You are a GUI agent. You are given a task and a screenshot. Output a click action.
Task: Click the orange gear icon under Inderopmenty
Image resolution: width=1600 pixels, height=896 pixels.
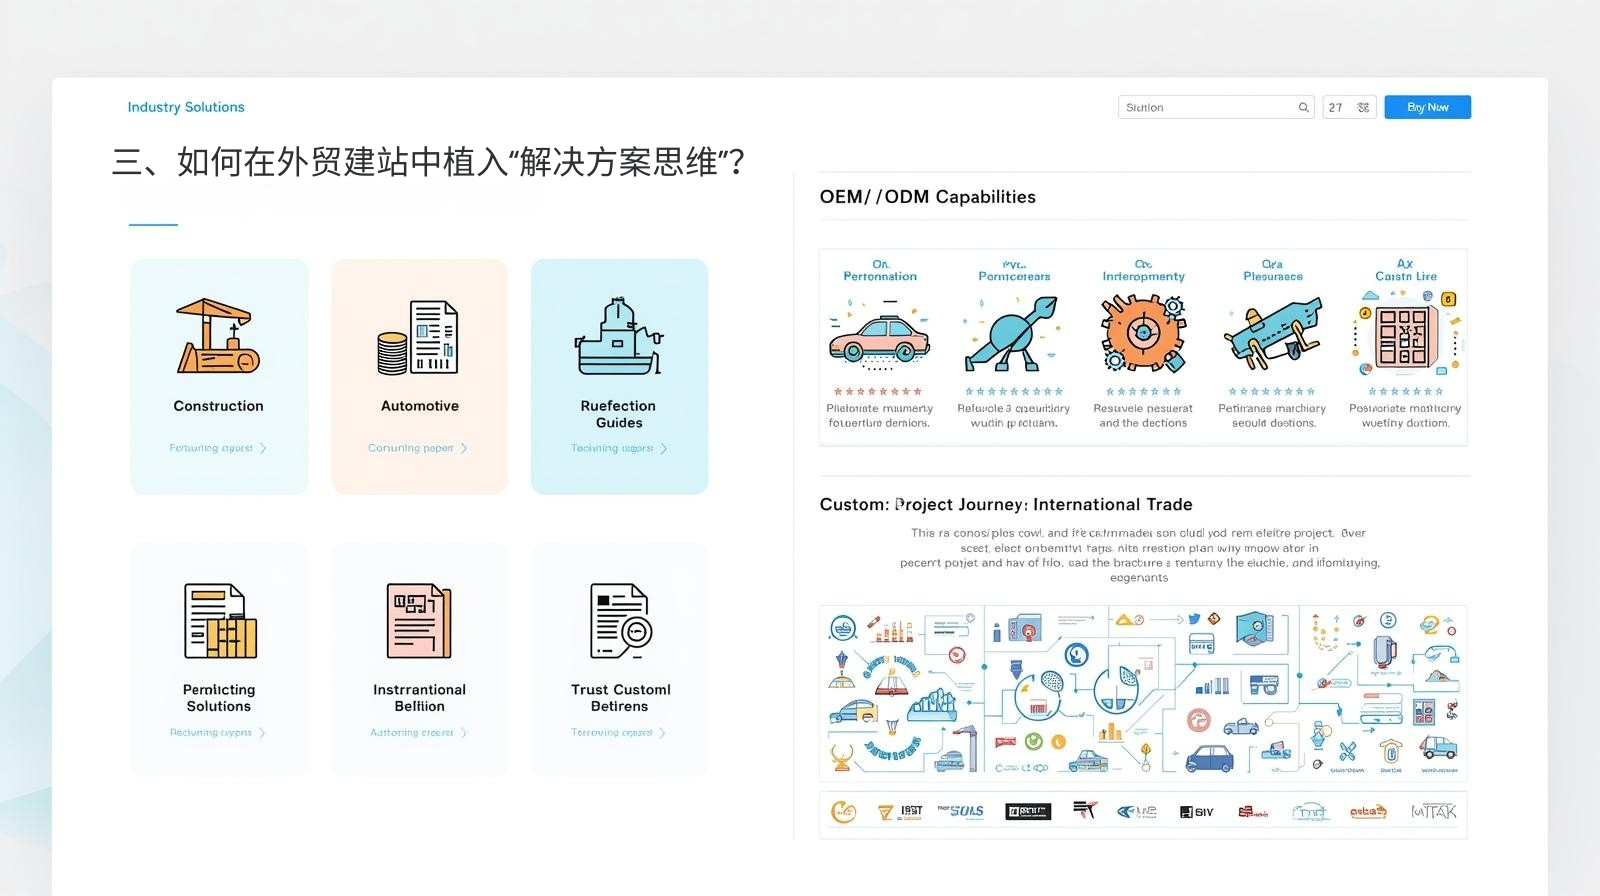tap(1143, 334)
